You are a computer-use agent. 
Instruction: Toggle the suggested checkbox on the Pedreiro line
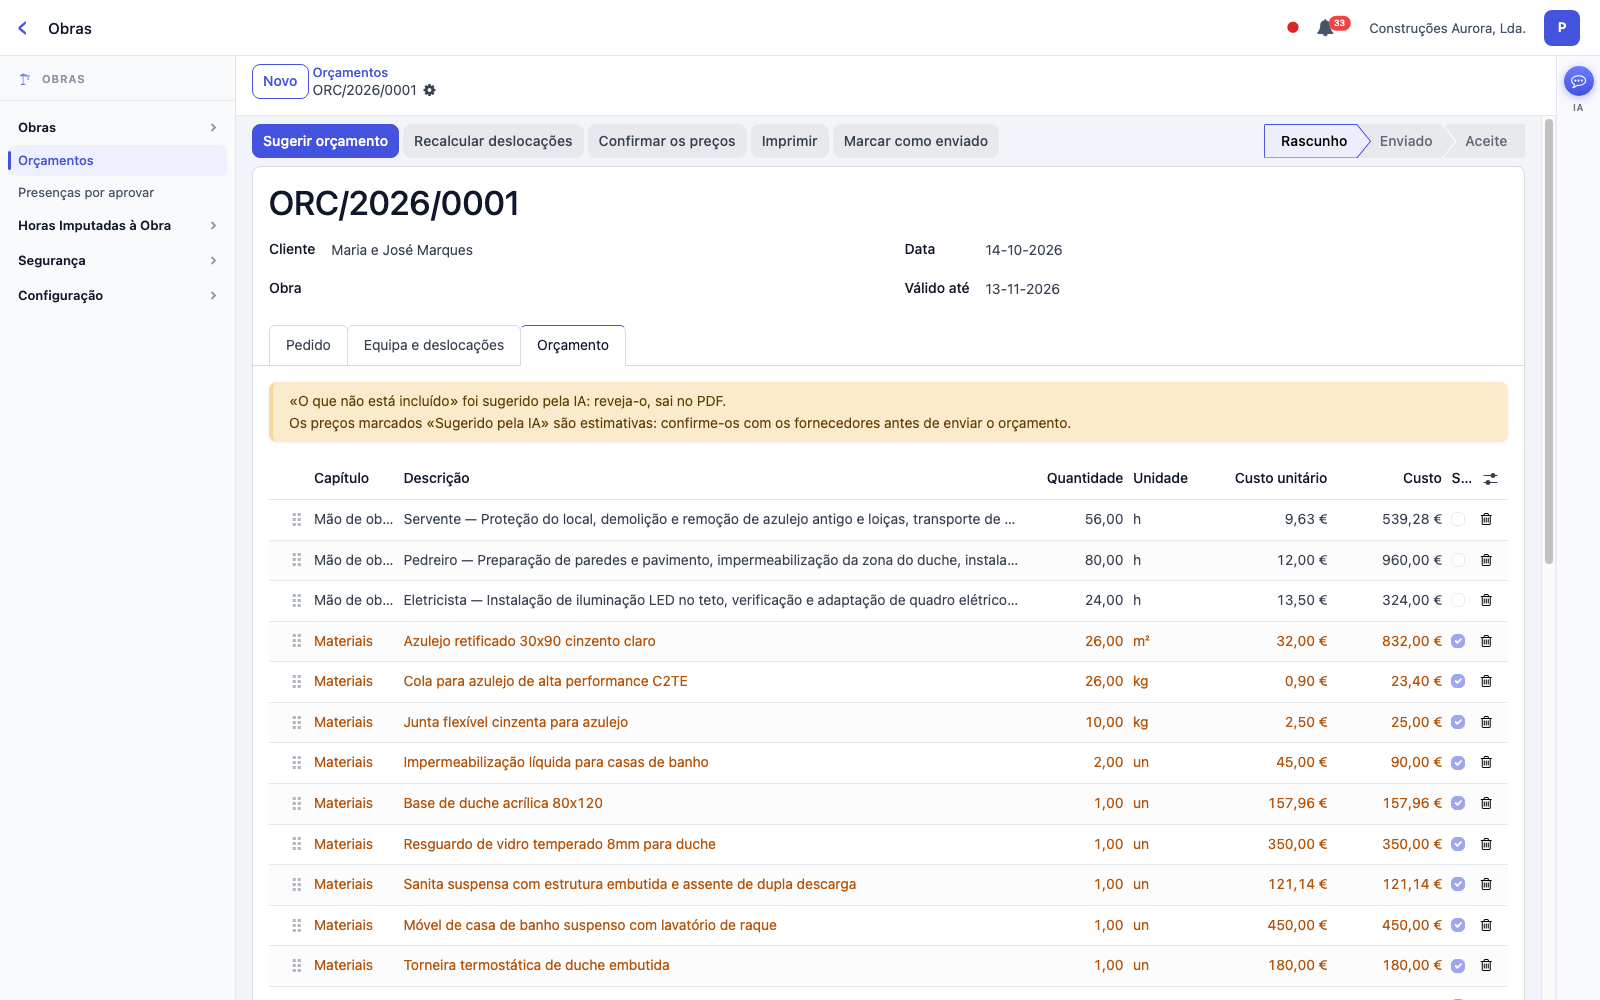[1458, 560]
